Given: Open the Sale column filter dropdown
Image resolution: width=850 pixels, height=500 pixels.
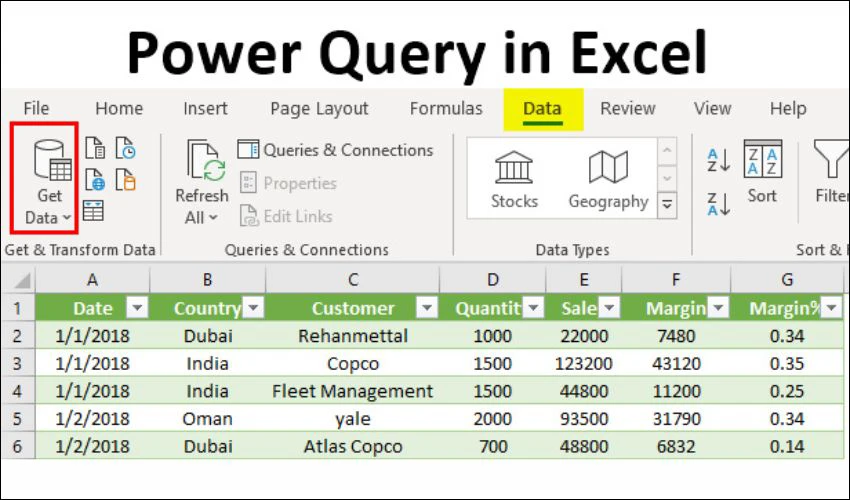Looking at the screenshot, I should 609,308.
